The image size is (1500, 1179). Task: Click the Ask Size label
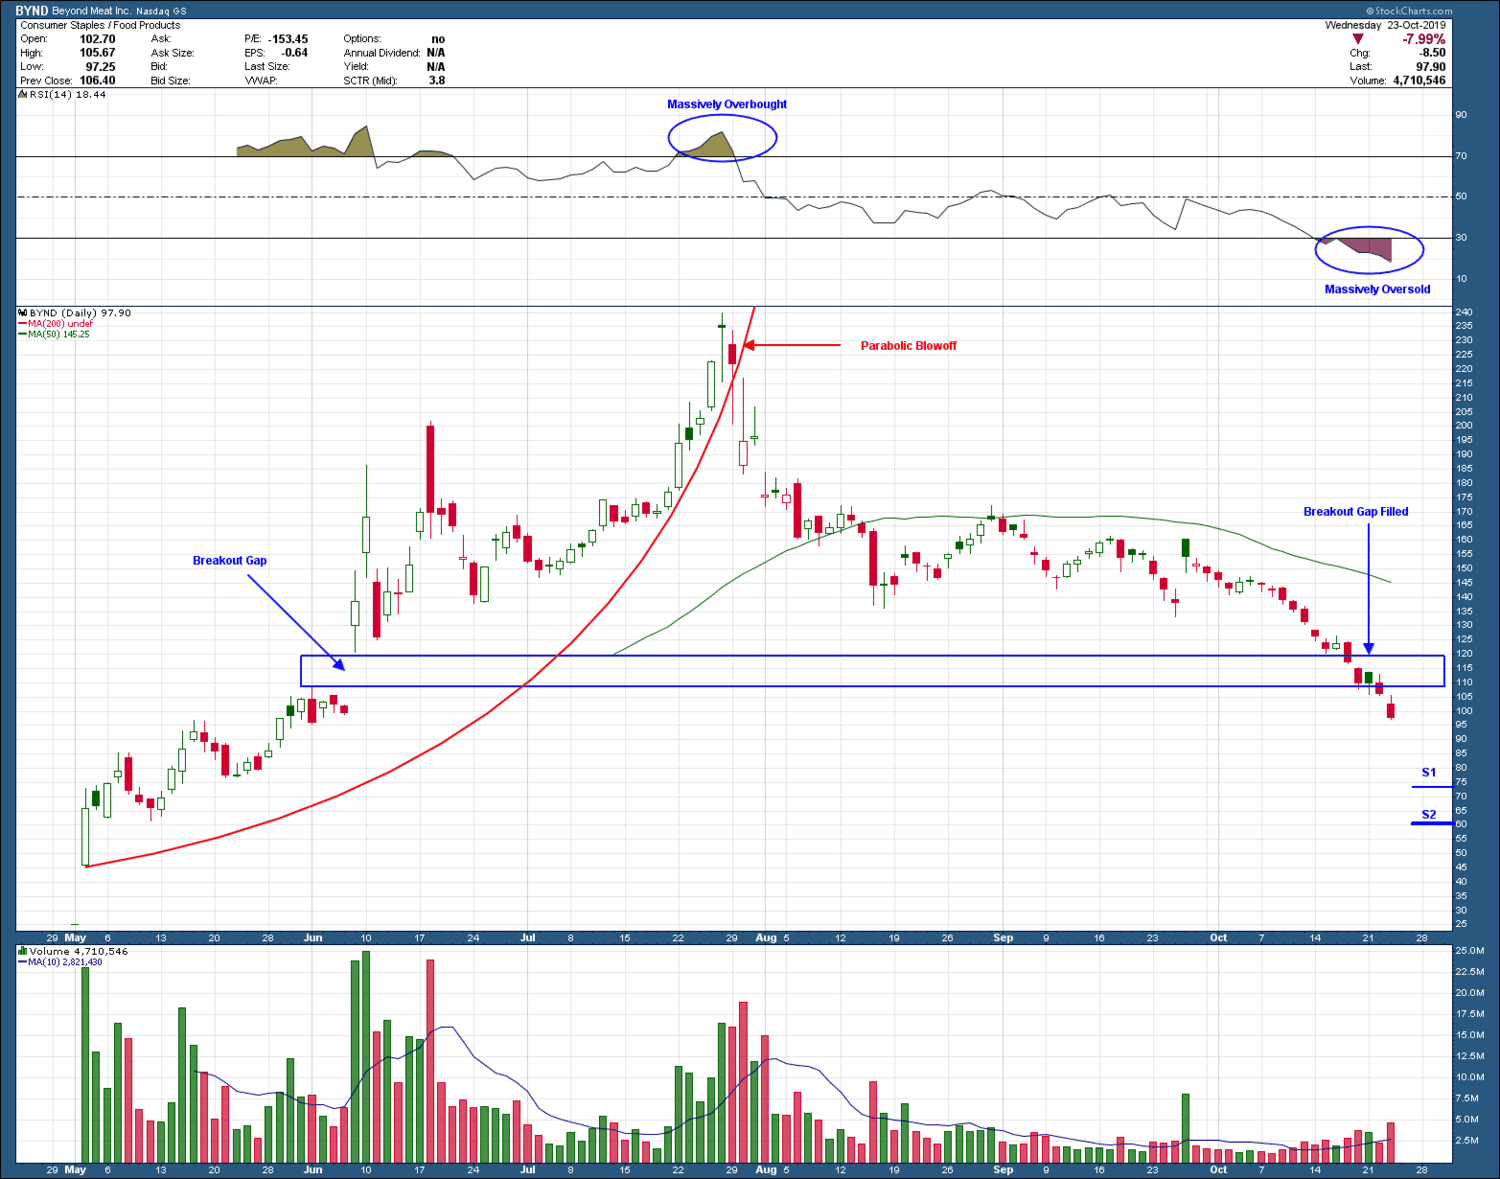(172, 53)
